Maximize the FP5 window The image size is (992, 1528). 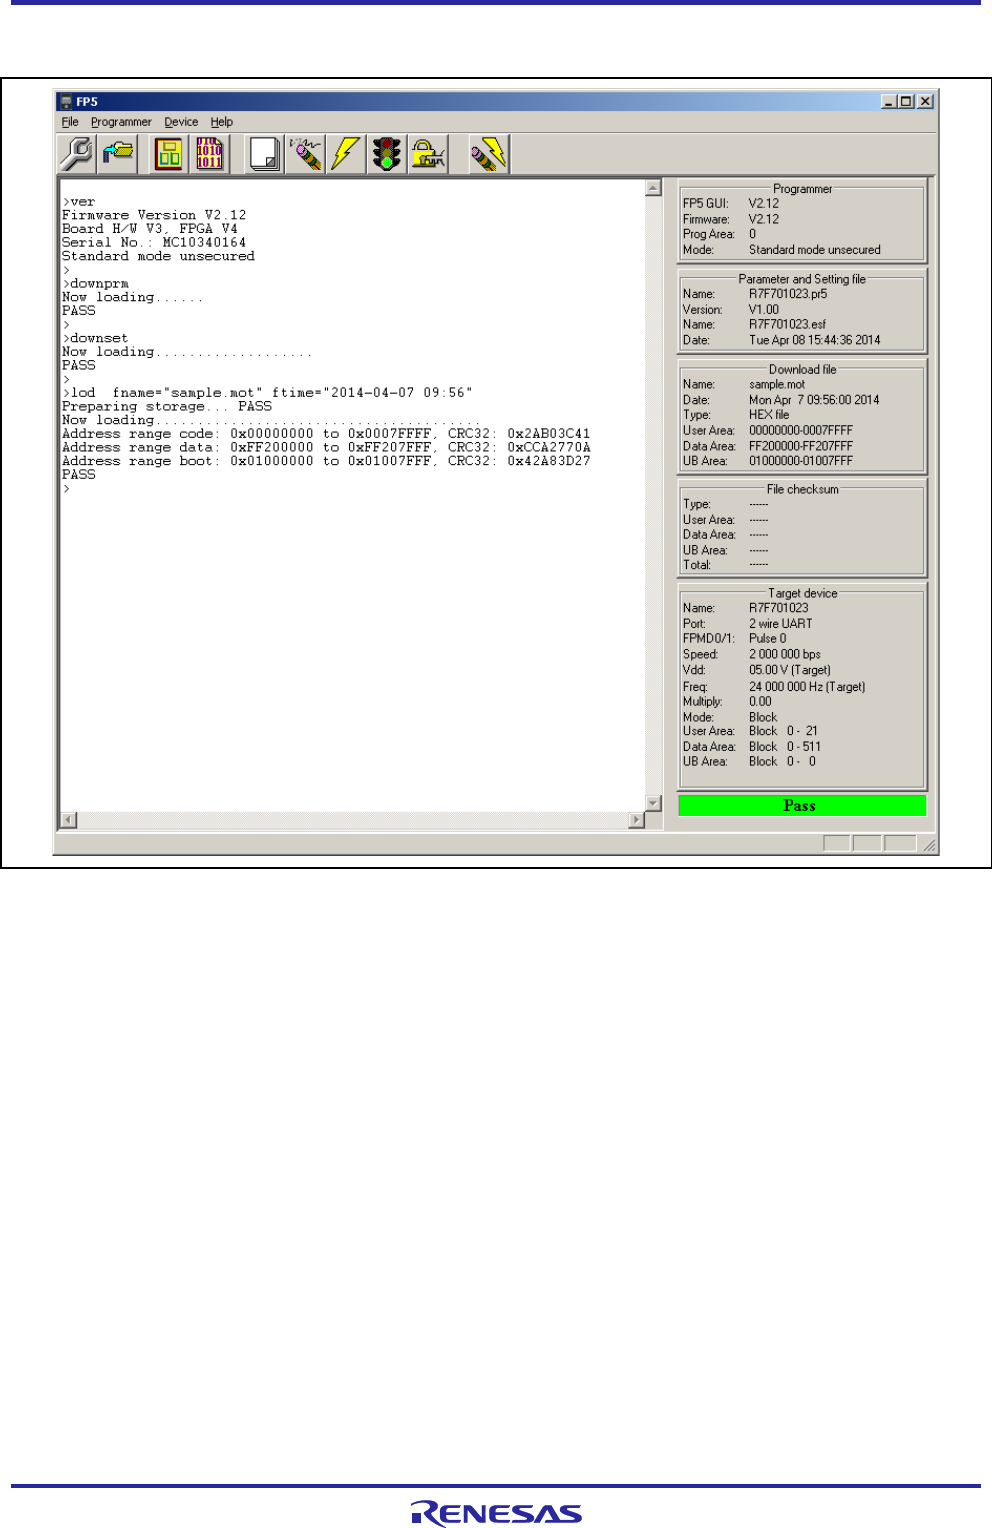click(905, 101)
